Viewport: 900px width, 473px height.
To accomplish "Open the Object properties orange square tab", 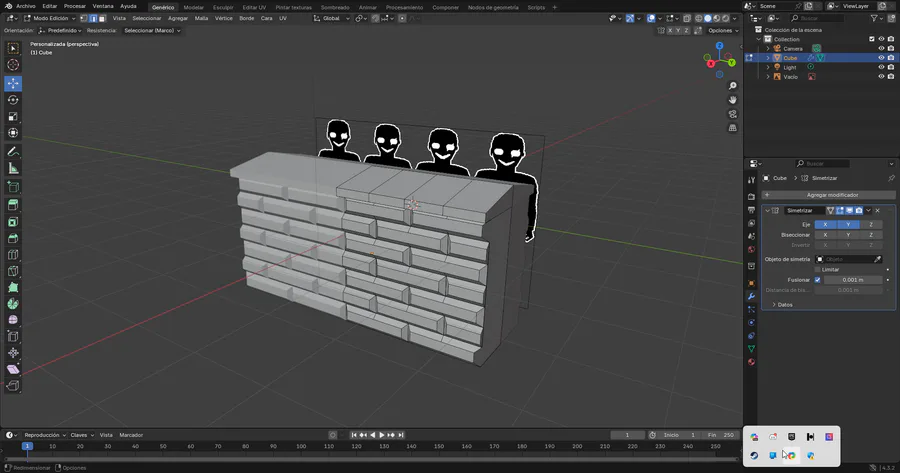I will [751, 283].
